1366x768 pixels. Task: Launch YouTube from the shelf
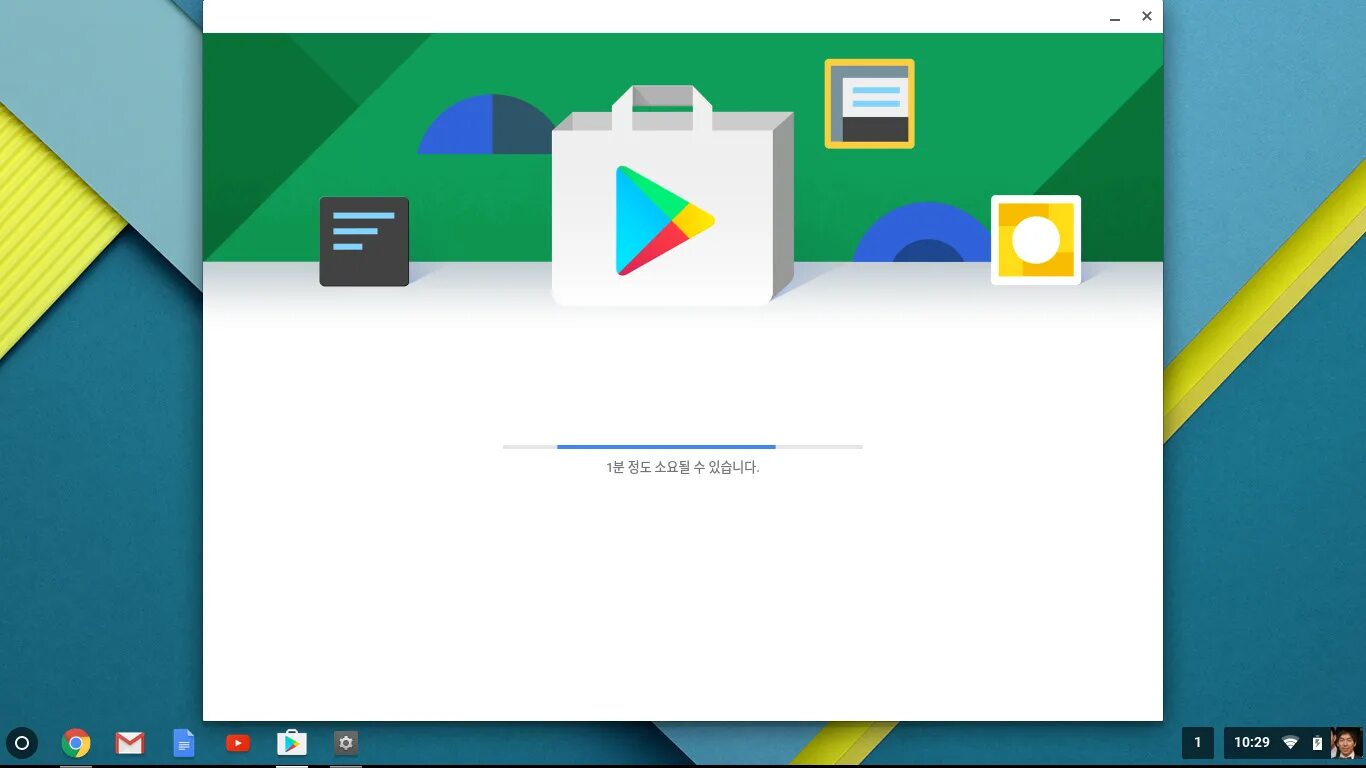[x=238, y=743]
